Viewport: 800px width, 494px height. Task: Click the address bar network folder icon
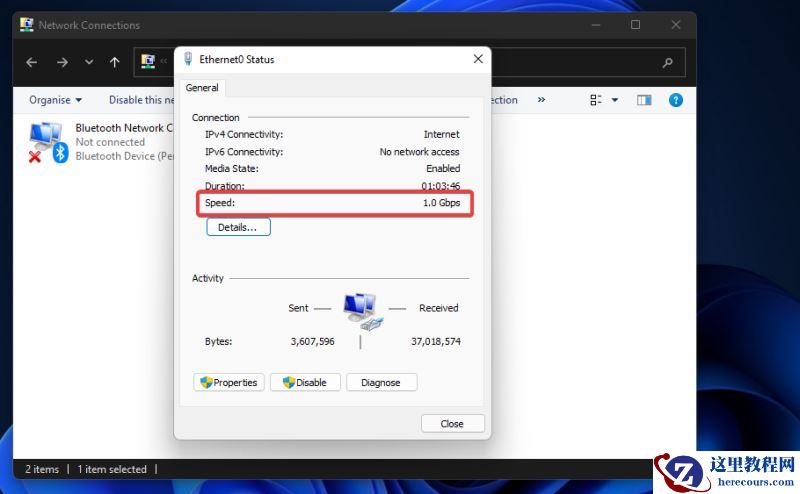[148, 62]
